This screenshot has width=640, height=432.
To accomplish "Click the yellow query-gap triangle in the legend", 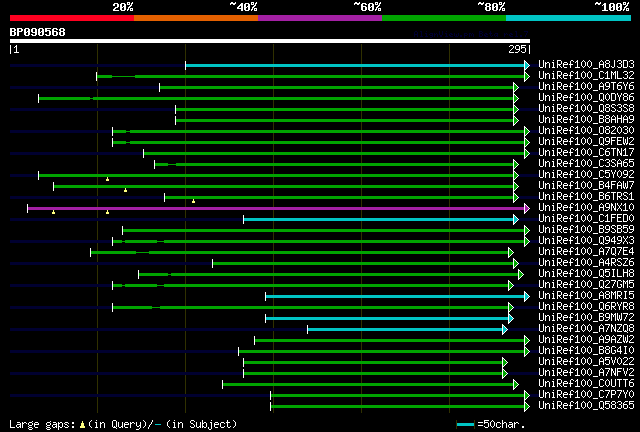I will [x=82, y=425].
